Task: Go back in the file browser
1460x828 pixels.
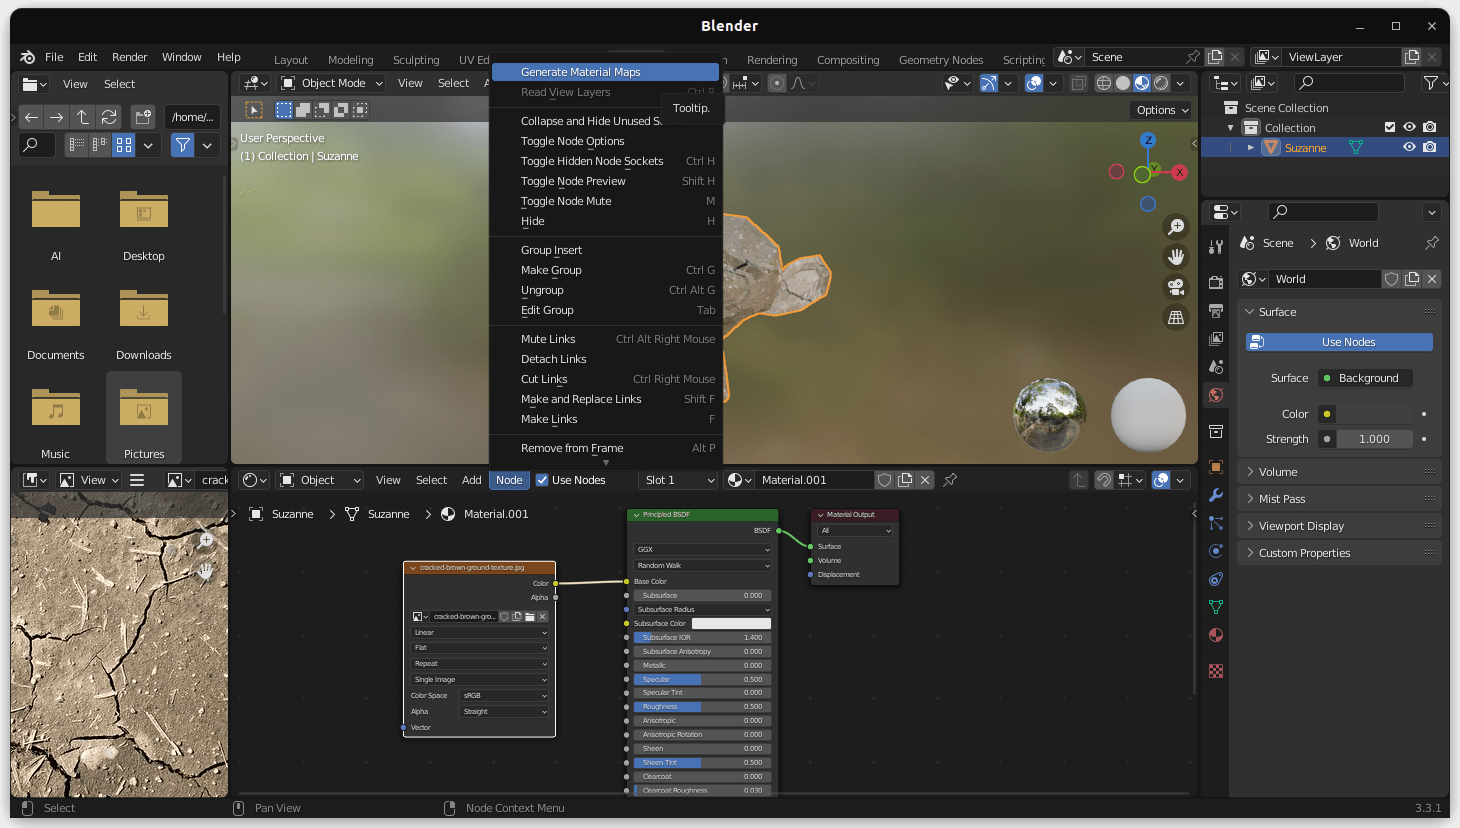Action: tap(31, 117)
